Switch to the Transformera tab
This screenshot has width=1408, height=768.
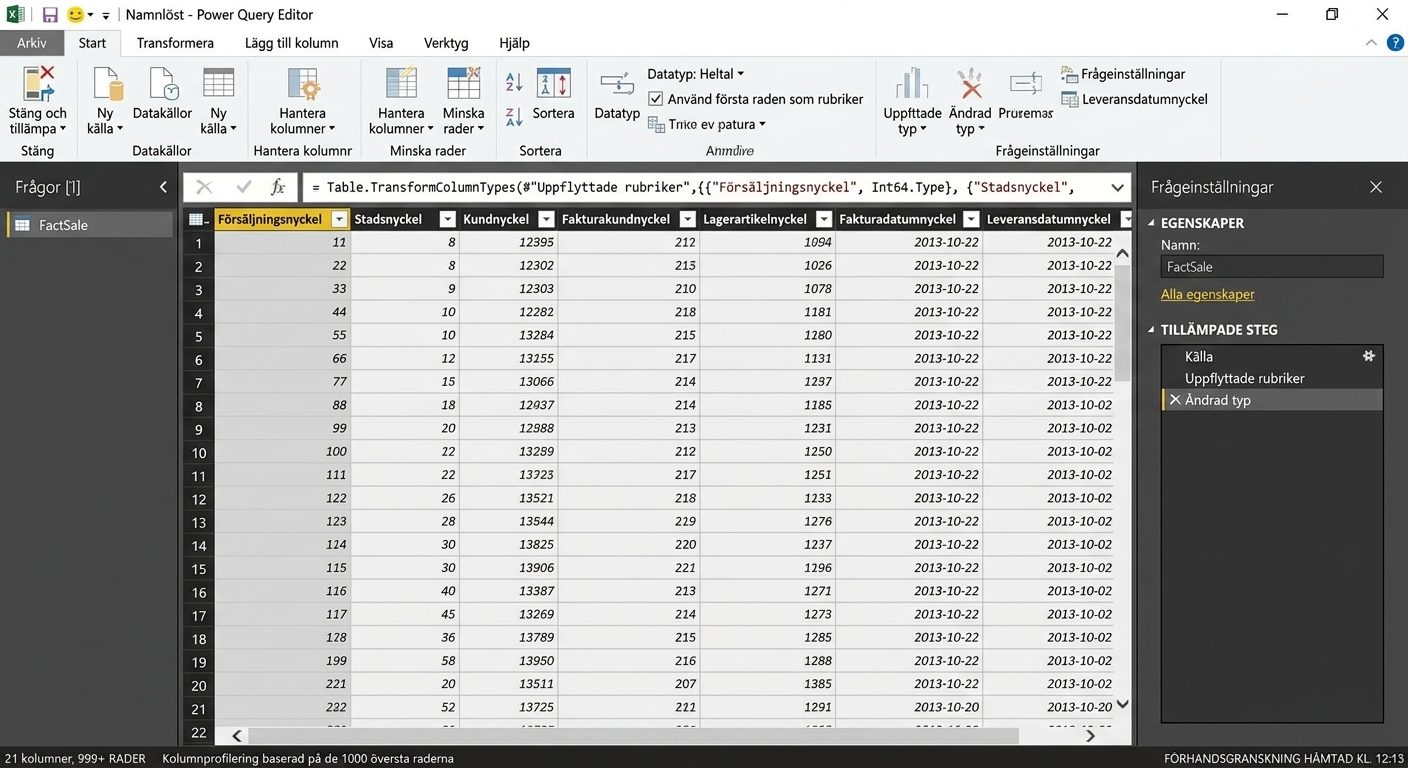point(175,43)
